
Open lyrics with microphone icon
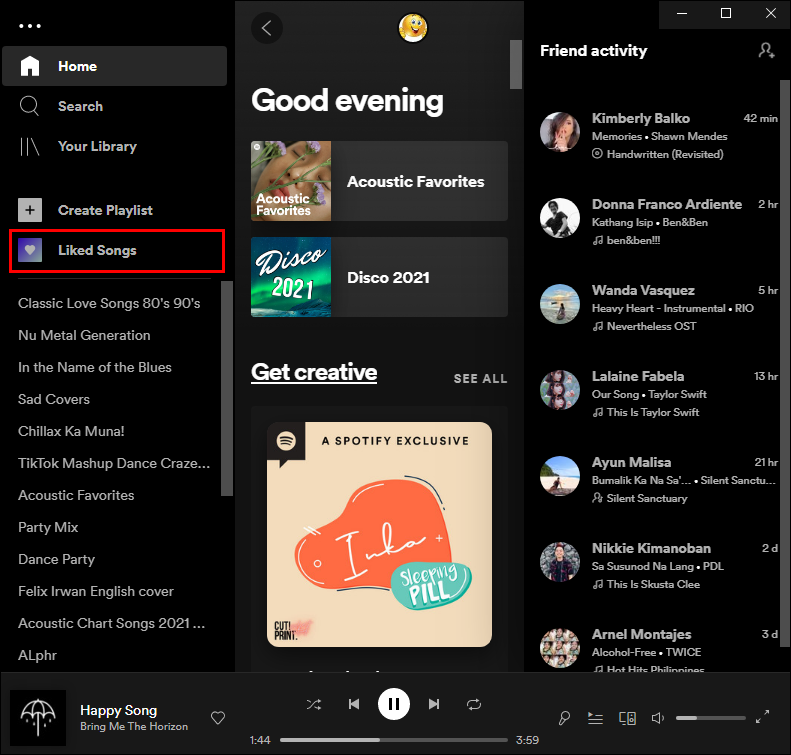[564, 718]
